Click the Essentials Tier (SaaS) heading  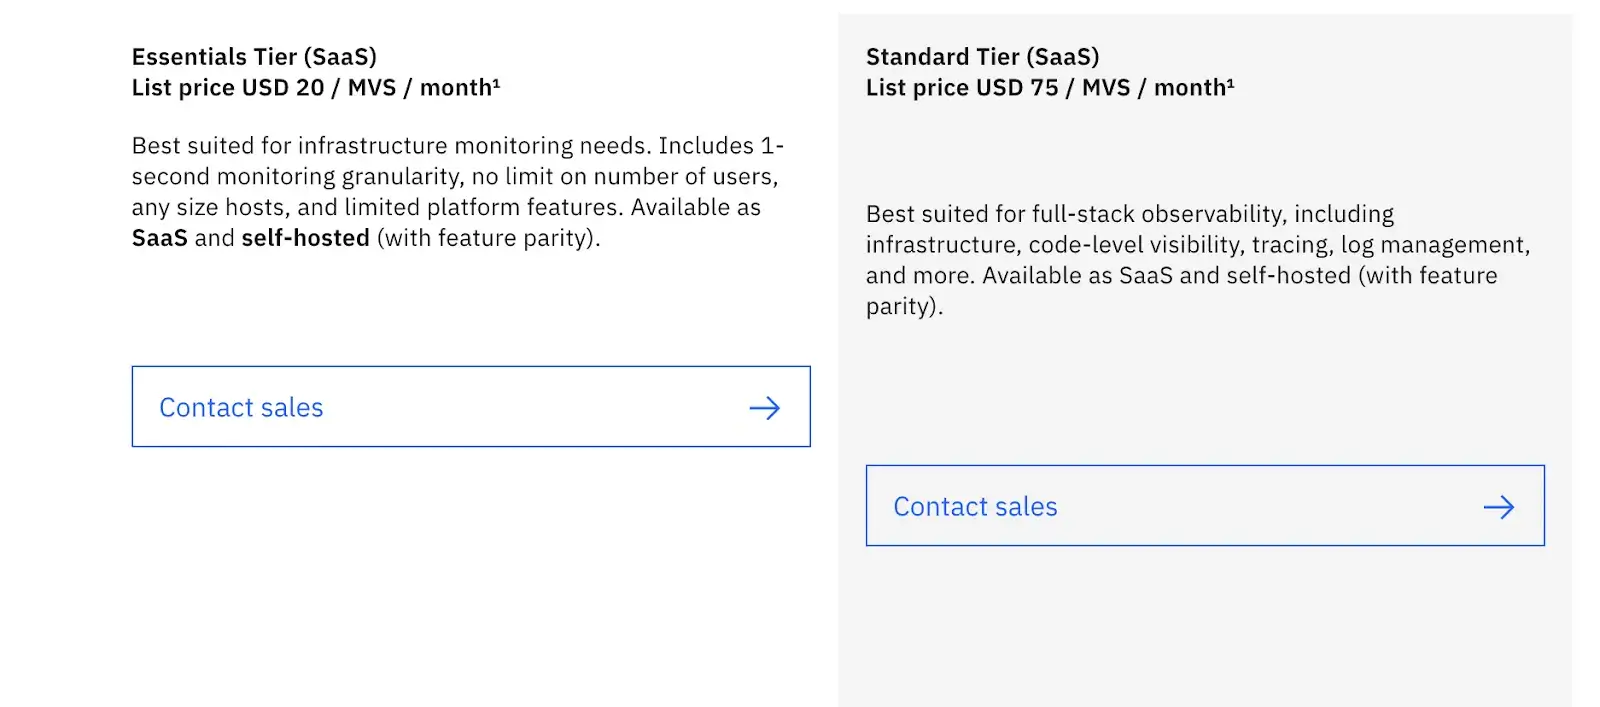pyautogui.click(x=254, y=57)
